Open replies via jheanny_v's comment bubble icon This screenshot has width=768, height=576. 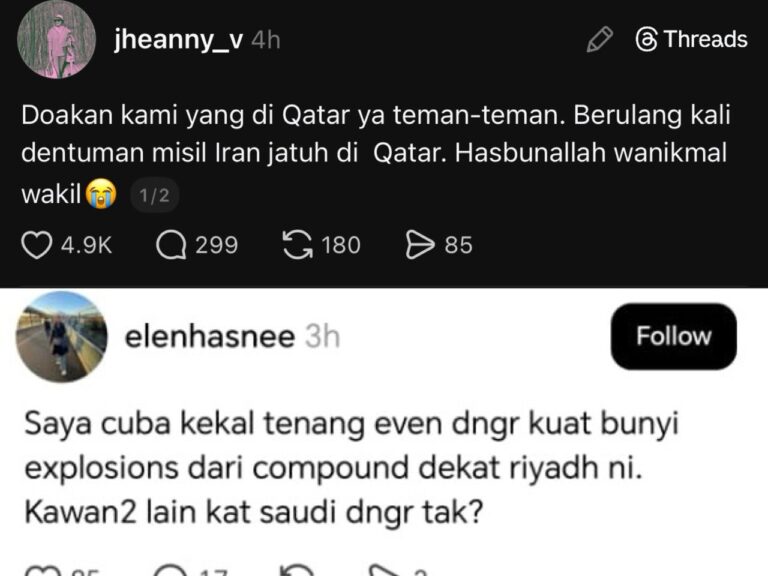pos(171,245)
